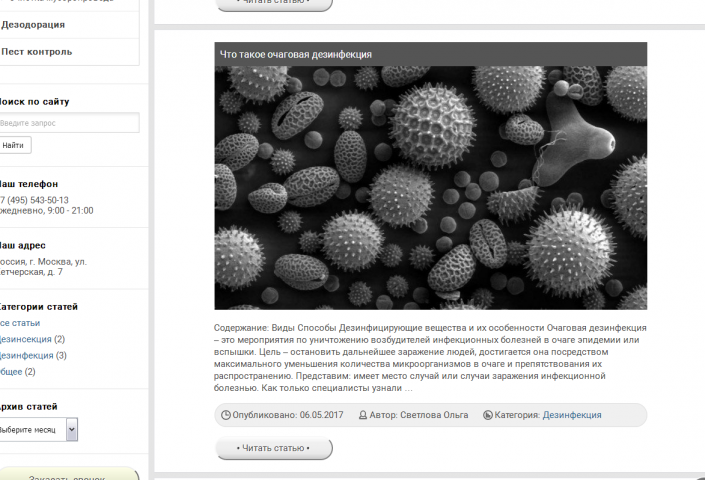This screenshot has height=480, width=705.
Task: Open the Дезинфекция link in the article meta
Action: pos(572,415)
